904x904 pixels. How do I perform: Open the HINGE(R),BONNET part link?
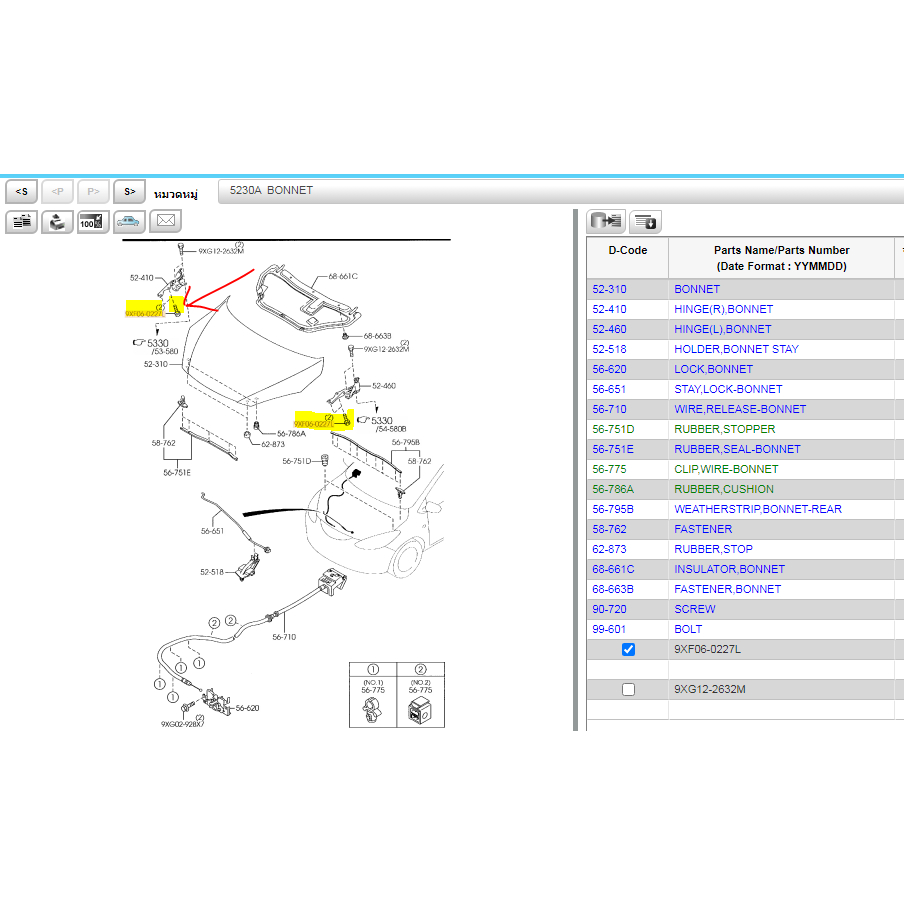[x=723, y=309]
